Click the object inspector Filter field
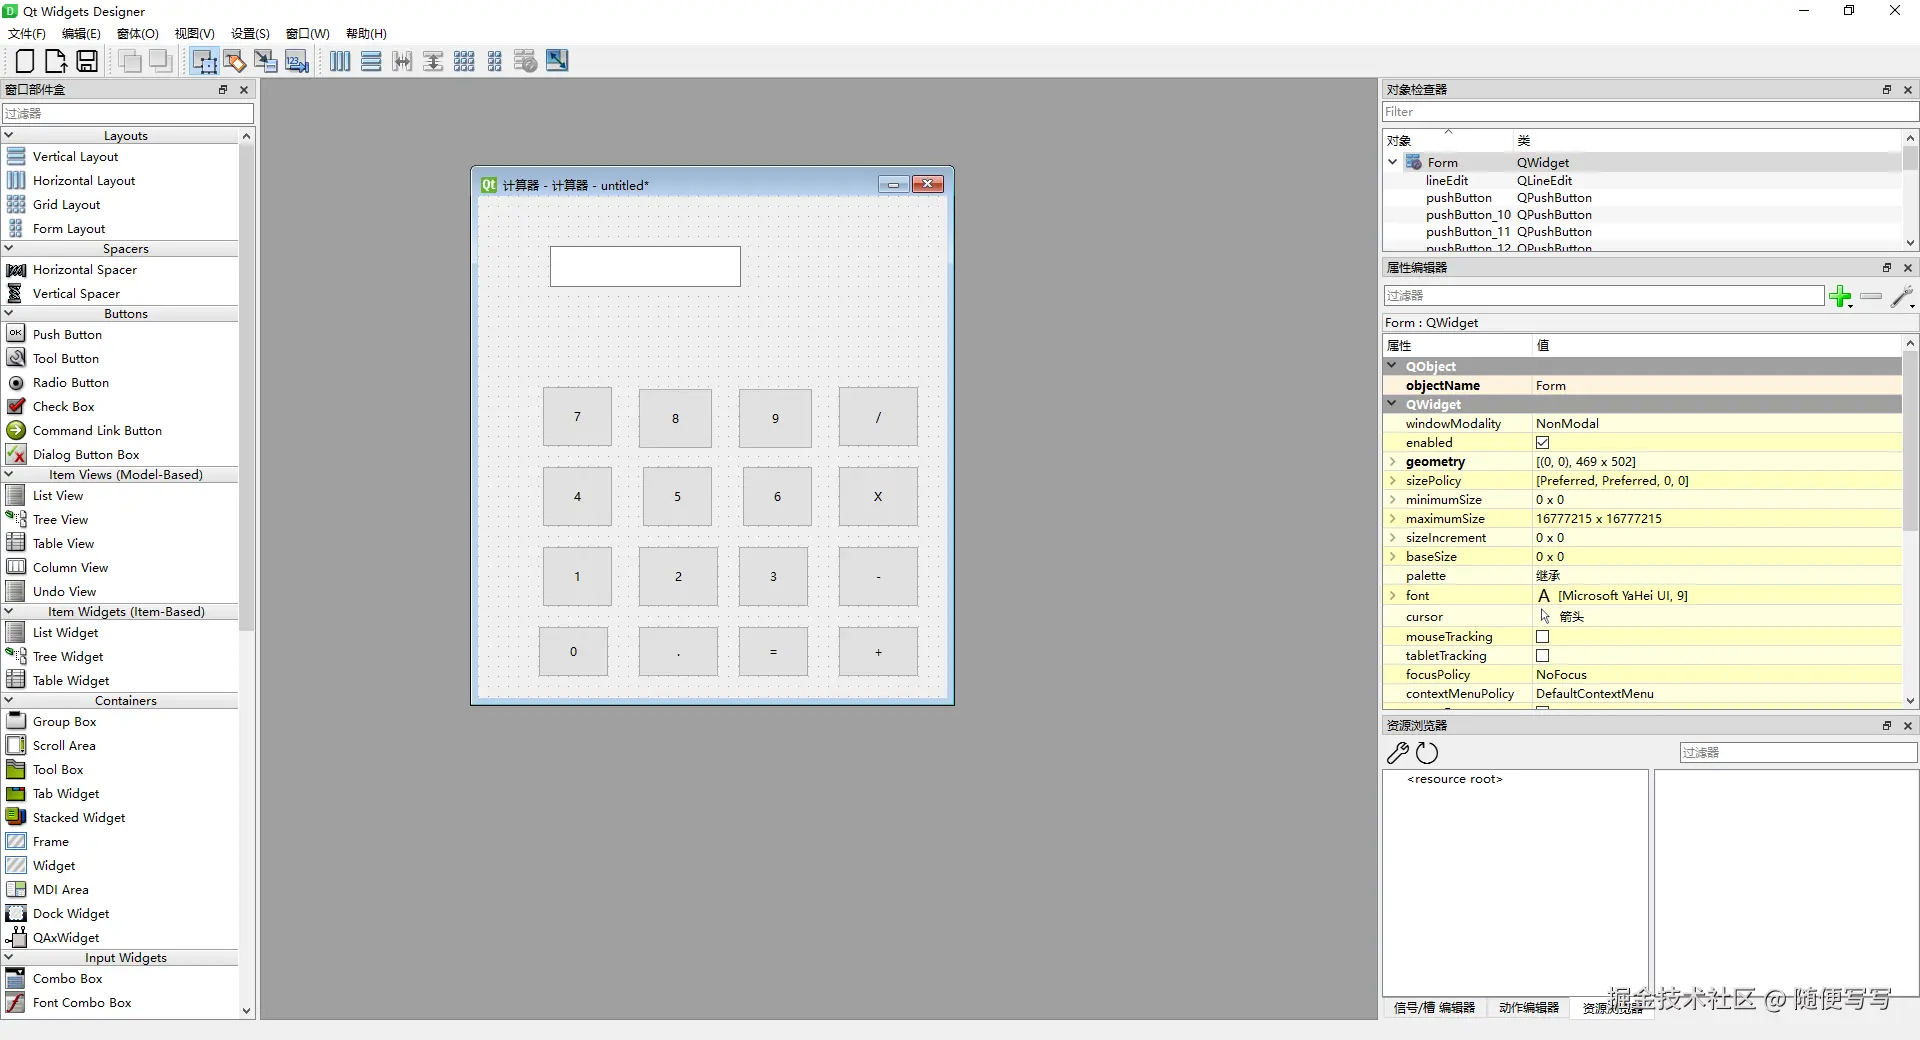The width and height of the screenshot is (1920, 1040). pos(1649,112)
